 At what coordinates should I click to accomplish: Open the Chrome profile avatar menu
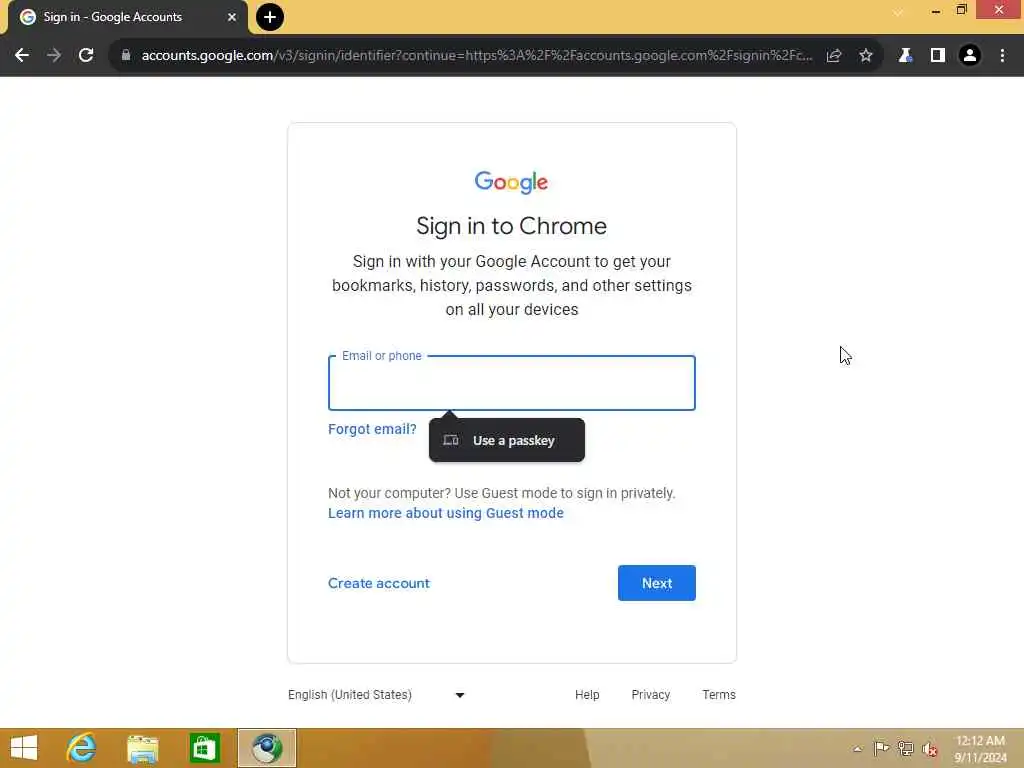[970, 56]
